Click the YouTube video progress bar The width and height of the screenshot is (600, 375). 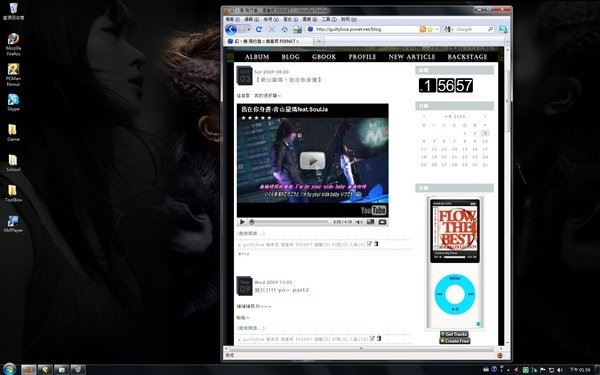pos(289,222)
